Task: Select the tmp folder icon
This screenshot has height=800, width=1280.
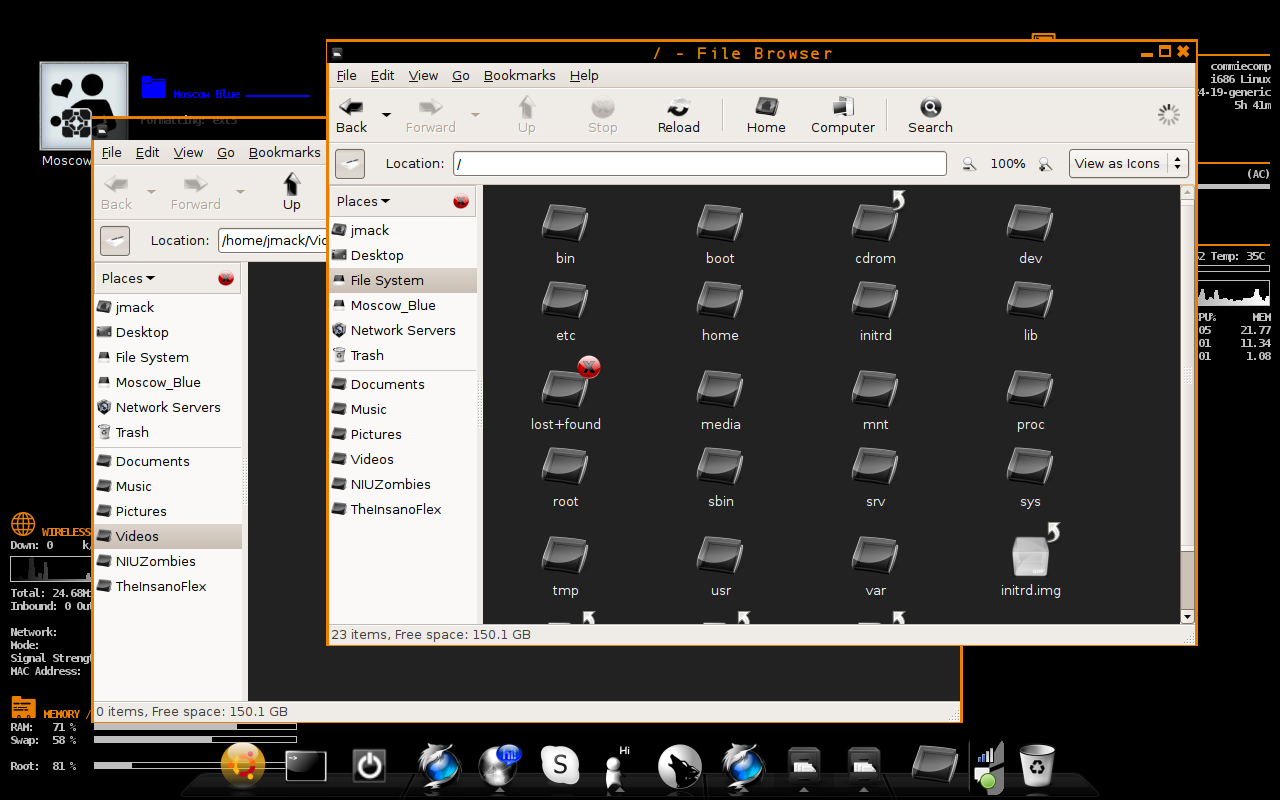Action: [x=565, y=555]
